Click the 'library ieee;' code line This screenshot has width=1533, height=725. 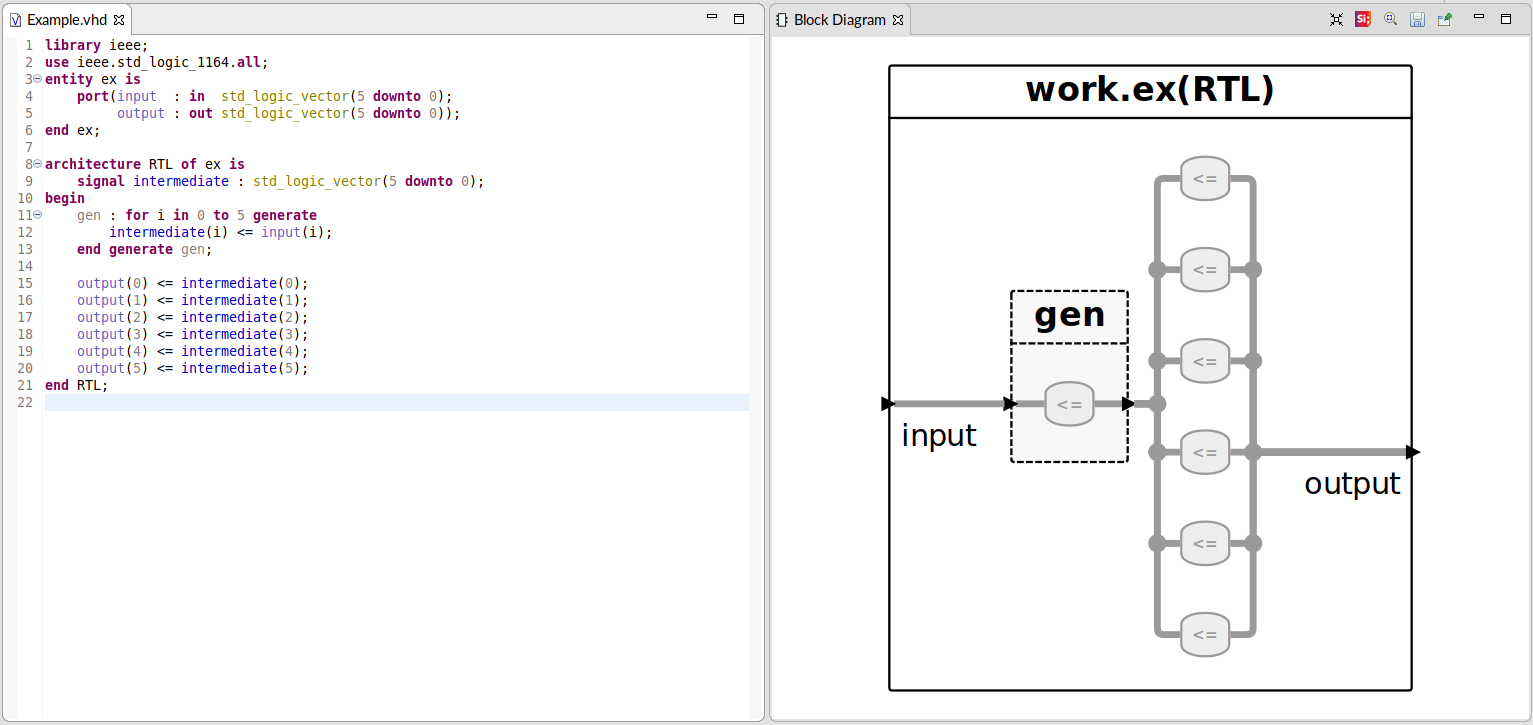click(x=96, y=45)
